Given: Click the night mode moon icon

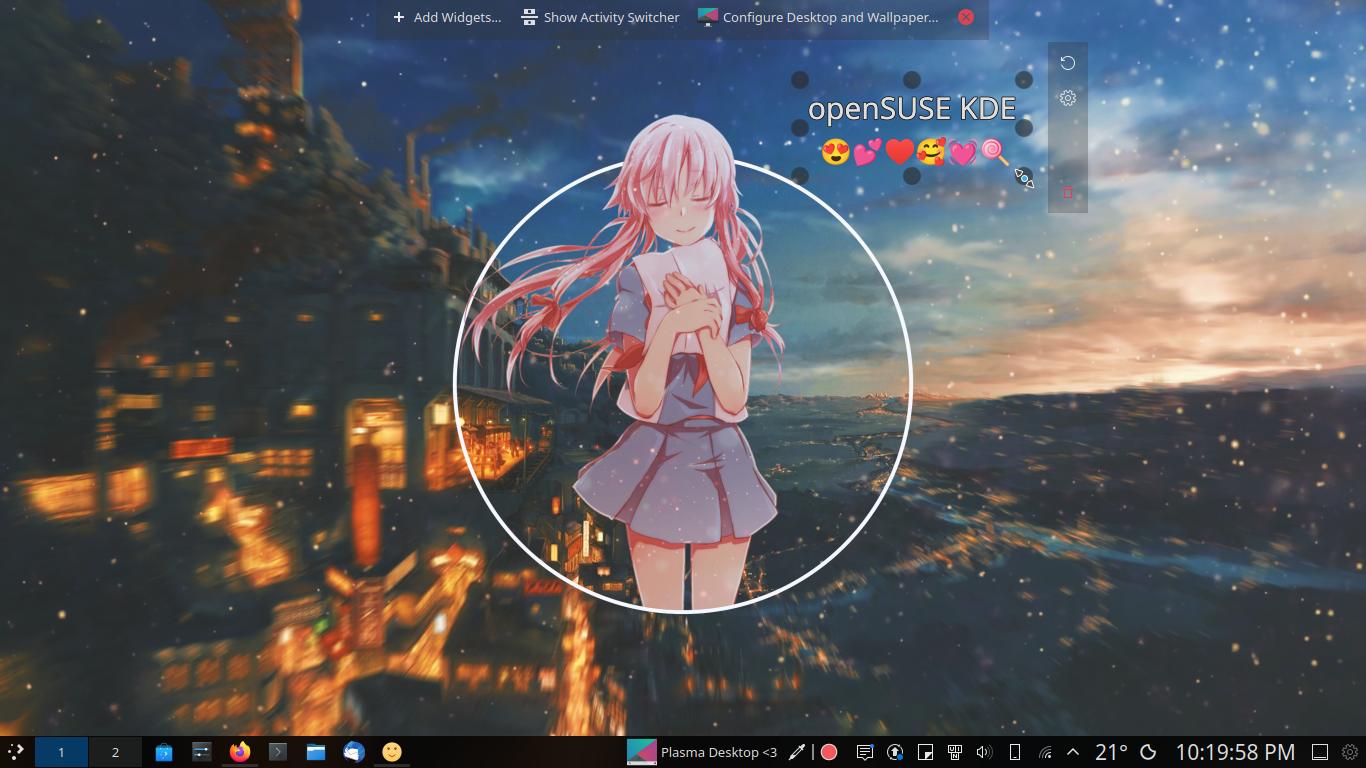Looking at the screenshot, I should coord(1149,752).
